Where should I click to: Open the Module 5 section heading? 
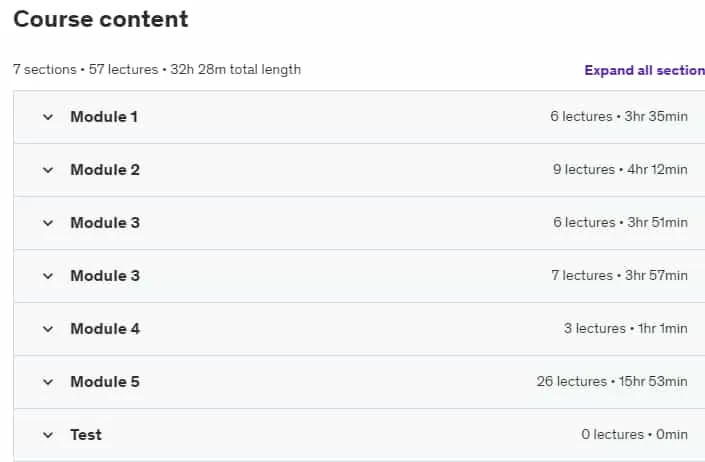[105, 382]
